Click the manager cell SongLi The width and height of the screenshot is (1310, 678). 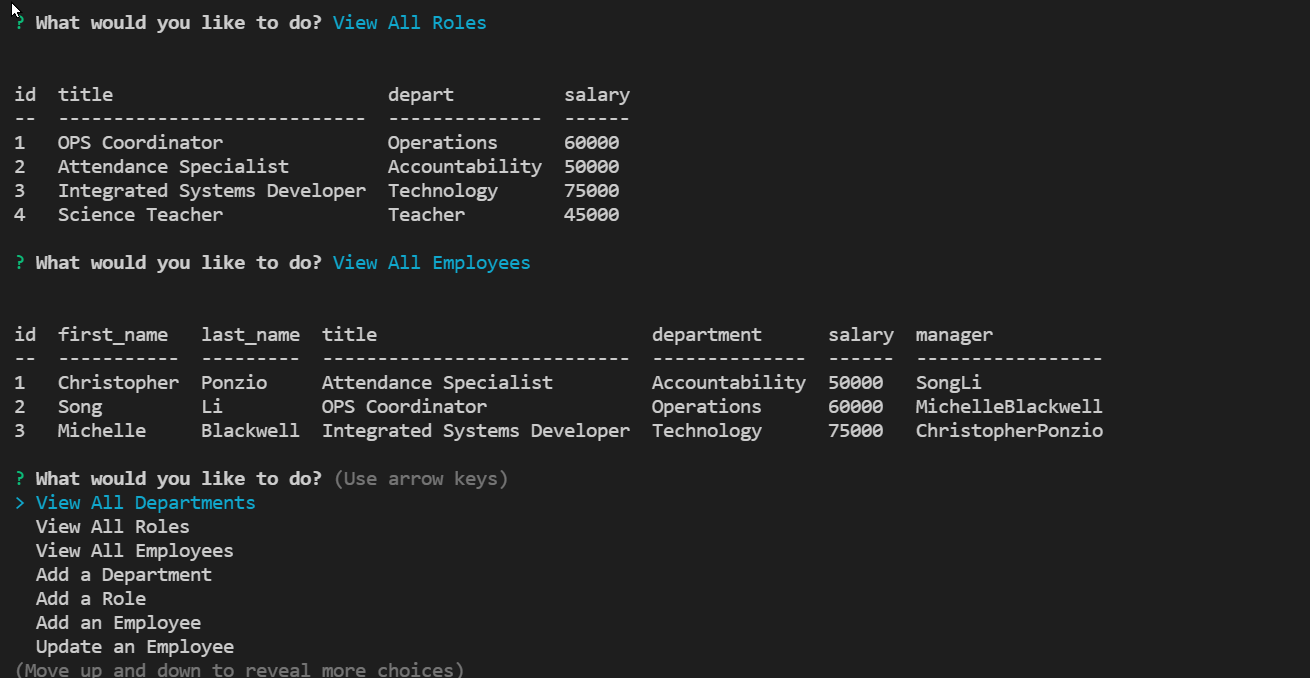946,382
